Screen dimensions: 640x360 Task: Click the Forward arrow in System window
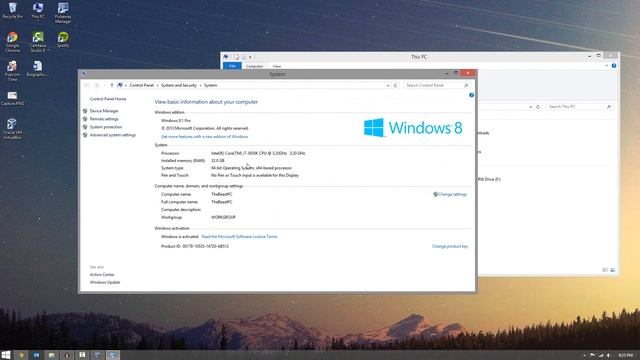click(x=97, y=85)
